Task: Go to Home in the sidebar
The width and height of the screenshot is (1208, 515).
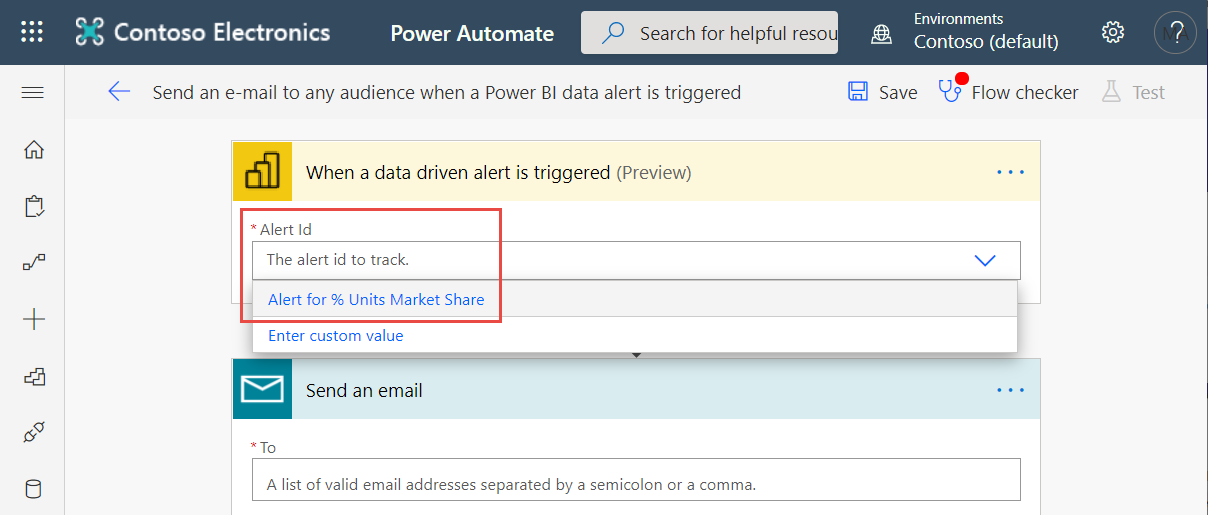Action: pyautogui.click(x=34, y=150)
